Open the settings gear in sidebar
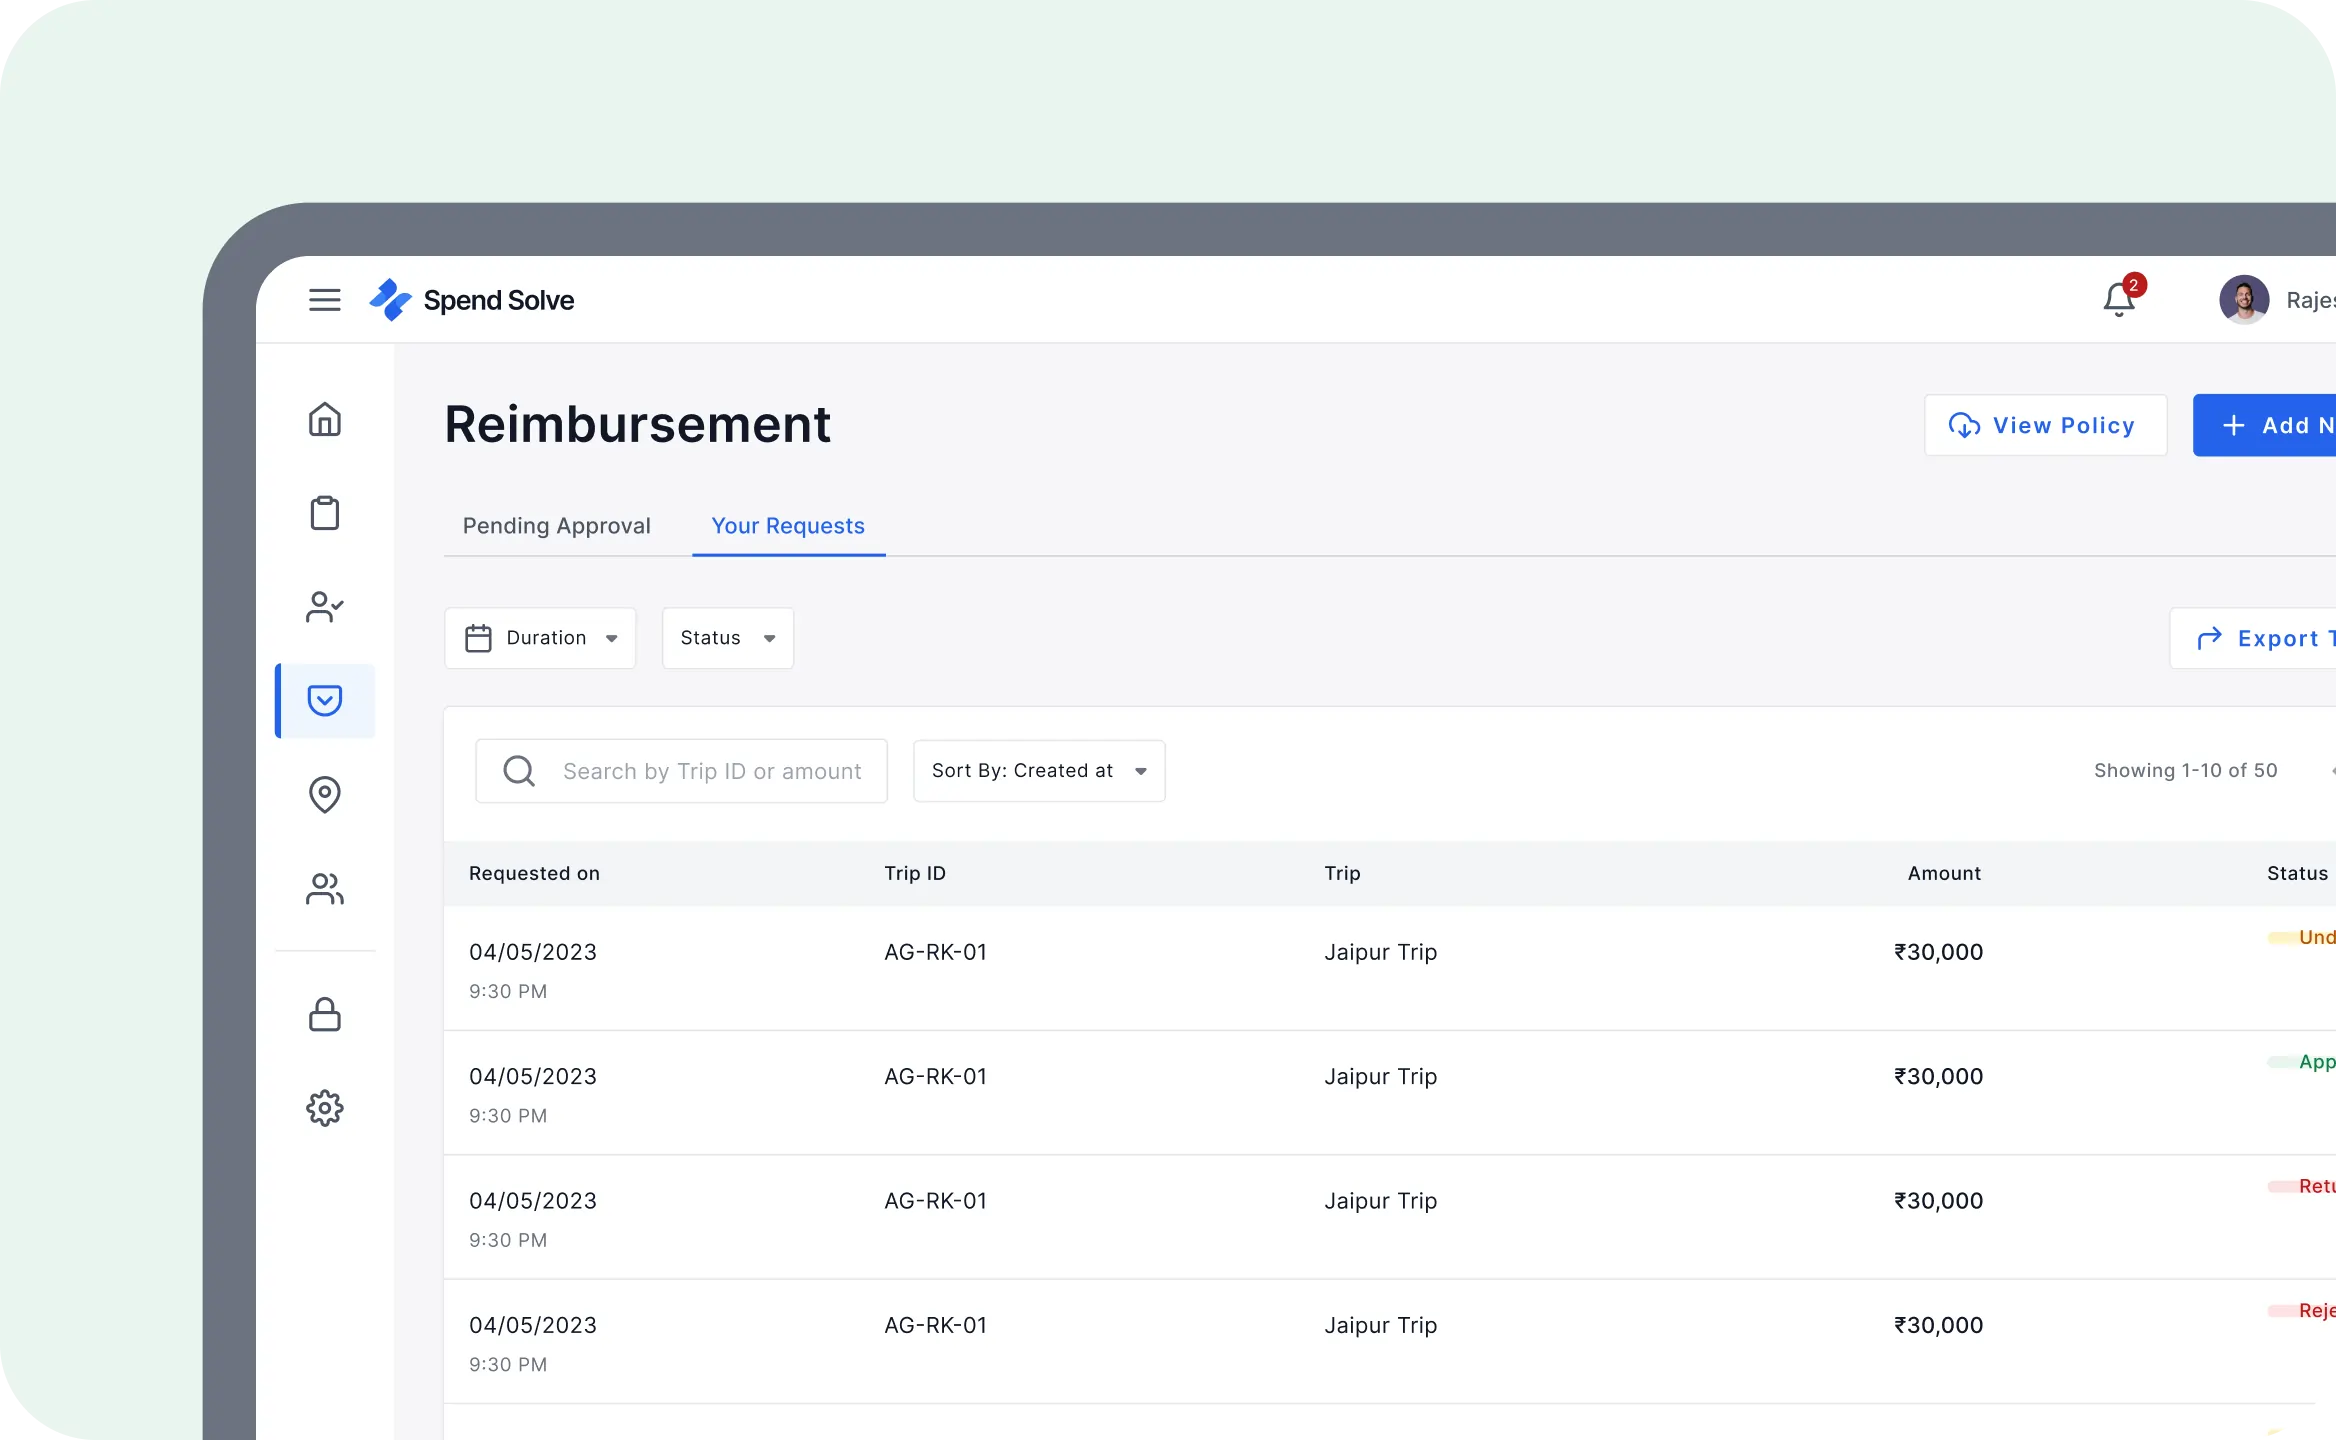The width and height of the screenshot is (2336, 1440). 324,1108
